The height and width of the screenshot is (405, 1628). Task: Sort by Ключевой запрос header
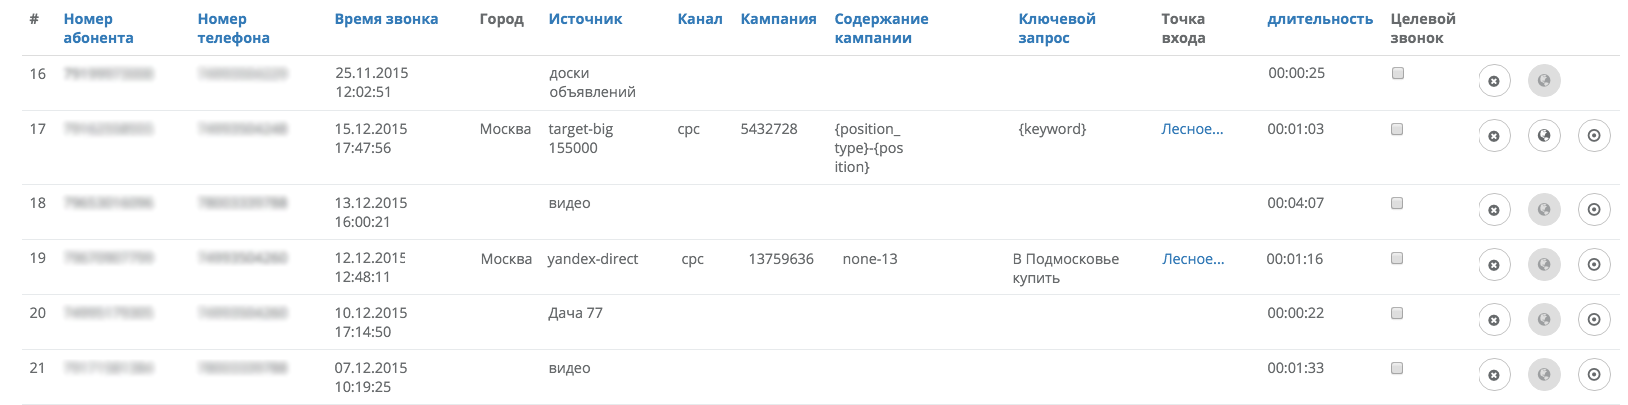tap(1057, 28)
